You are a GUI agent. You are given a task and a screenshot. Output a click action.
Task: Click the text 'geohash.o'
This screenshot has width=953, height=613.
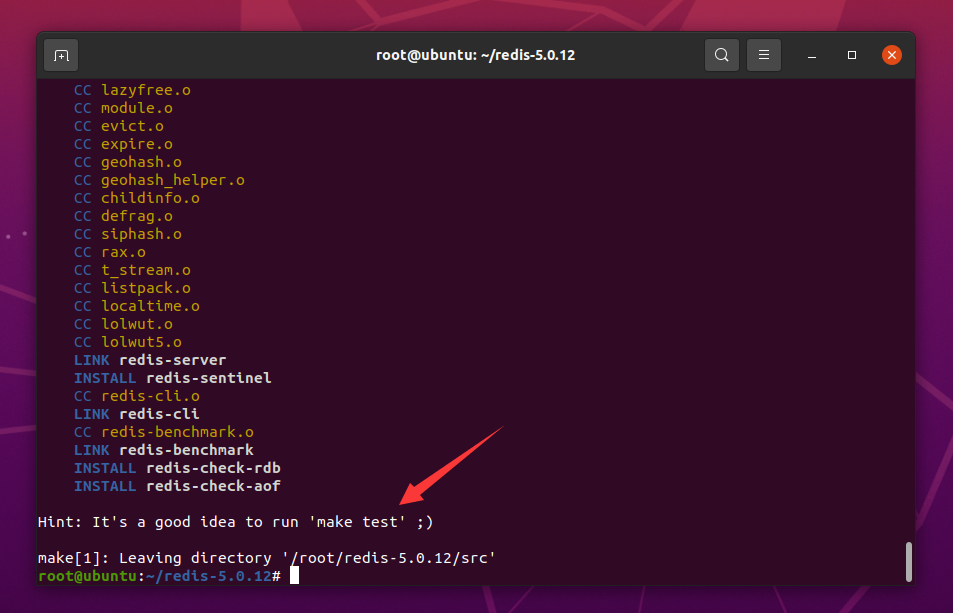(141, 162)
